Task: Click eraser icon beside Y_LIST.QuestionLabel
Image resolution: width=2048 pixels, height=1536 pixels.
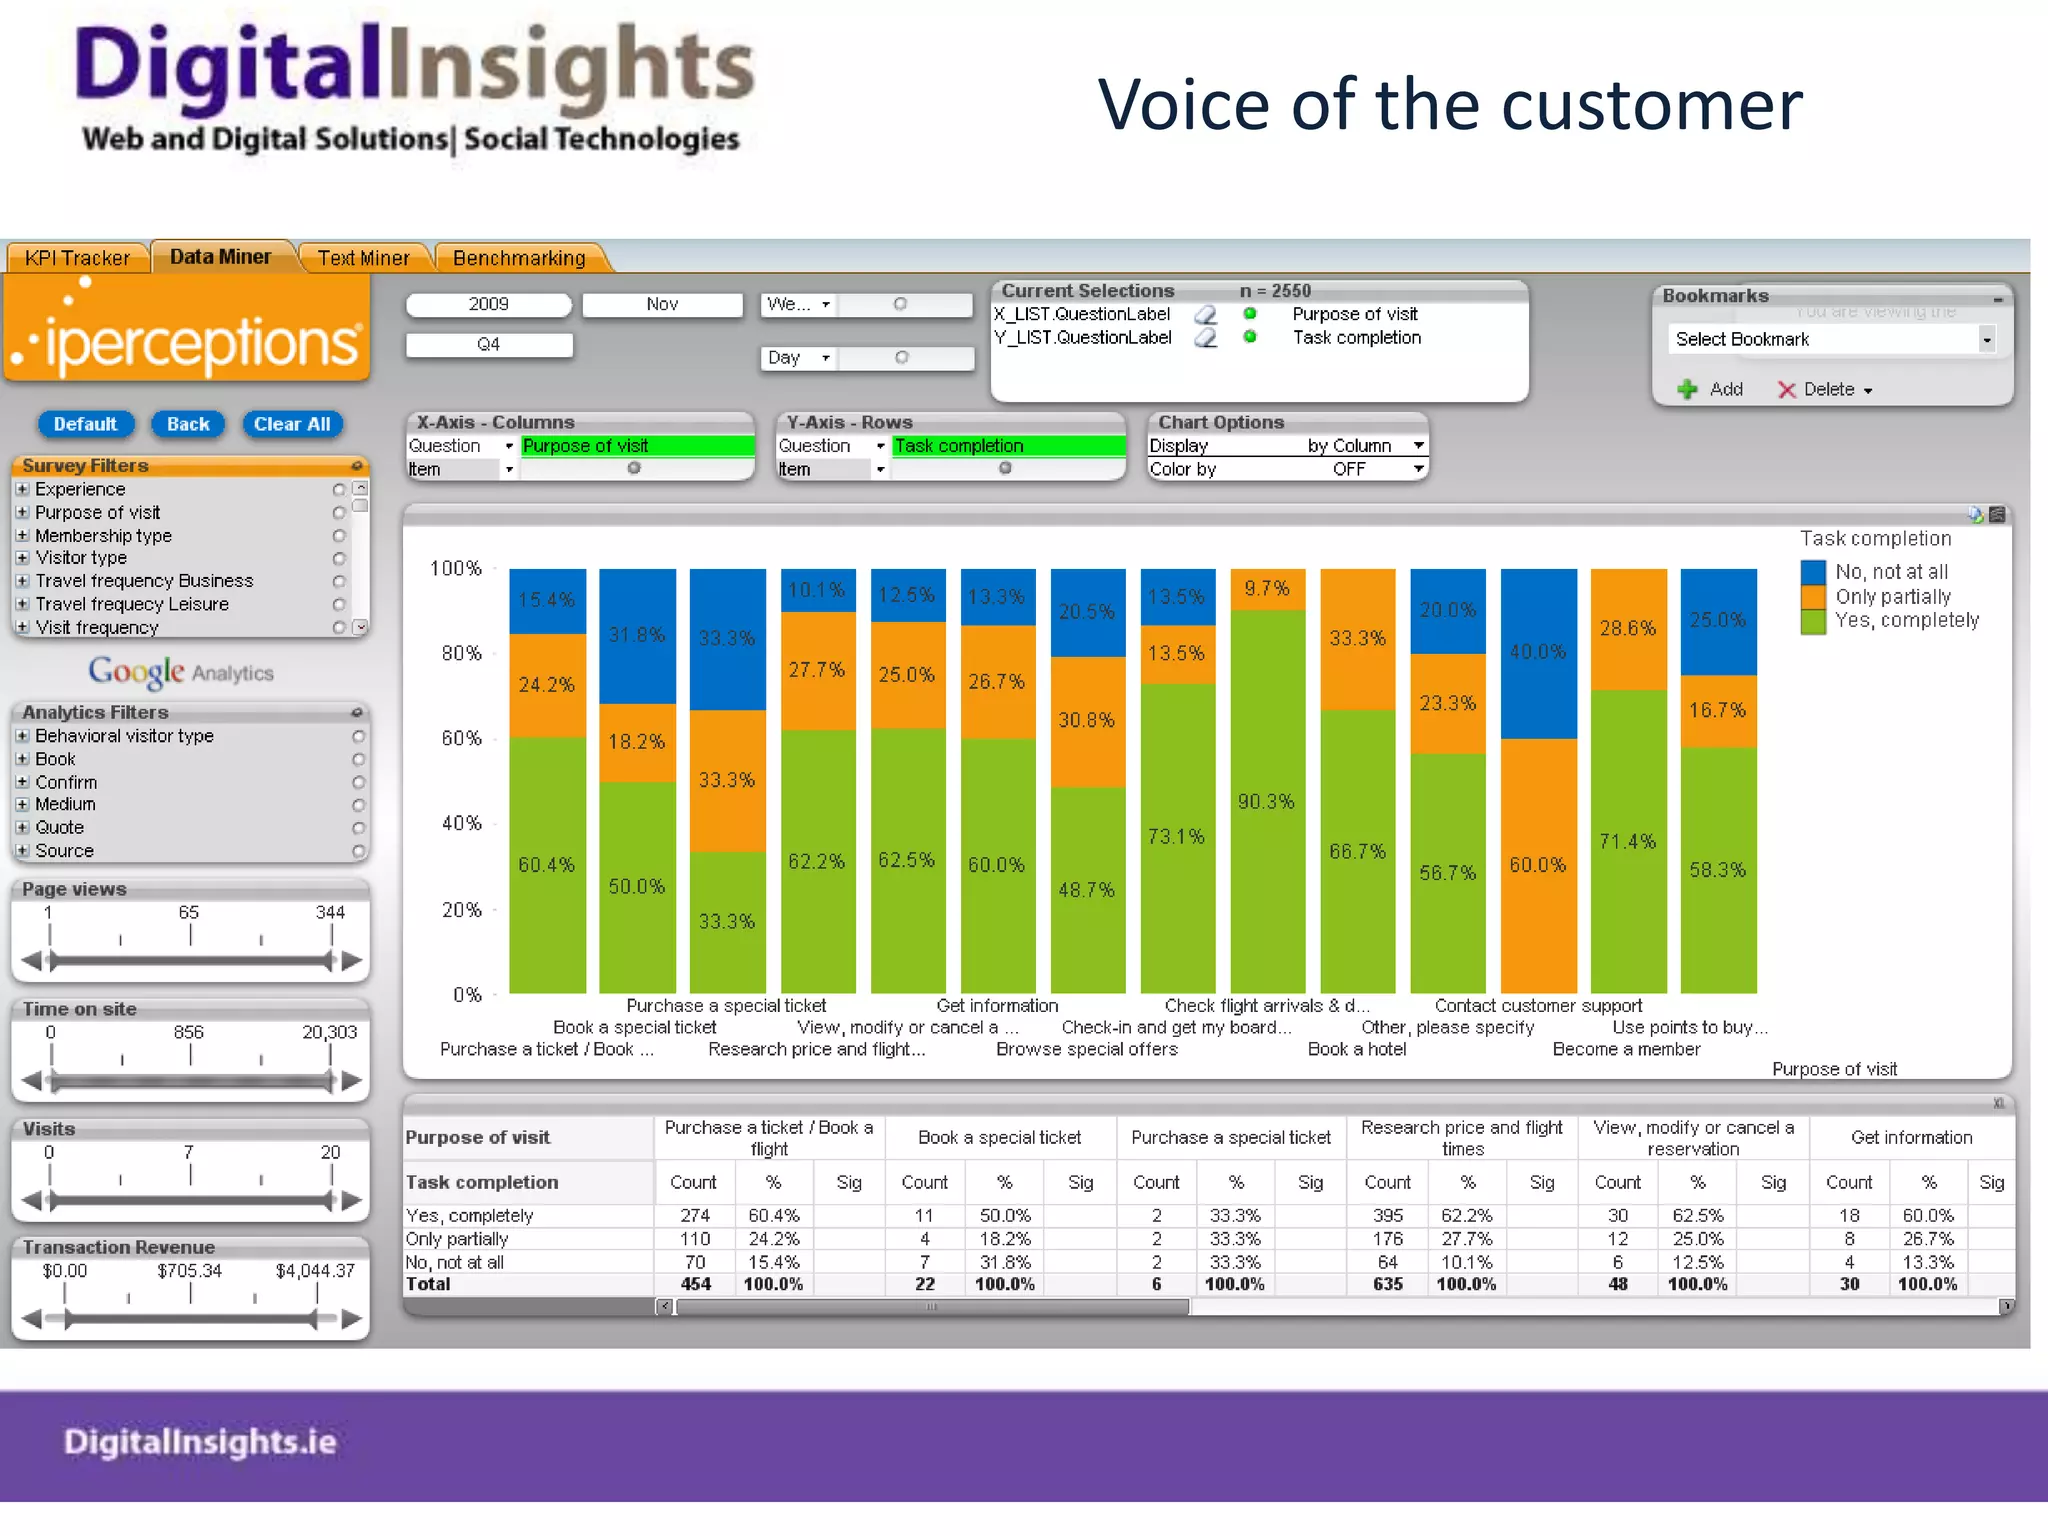Action: pyautogui.click(x=1206, y=338)
